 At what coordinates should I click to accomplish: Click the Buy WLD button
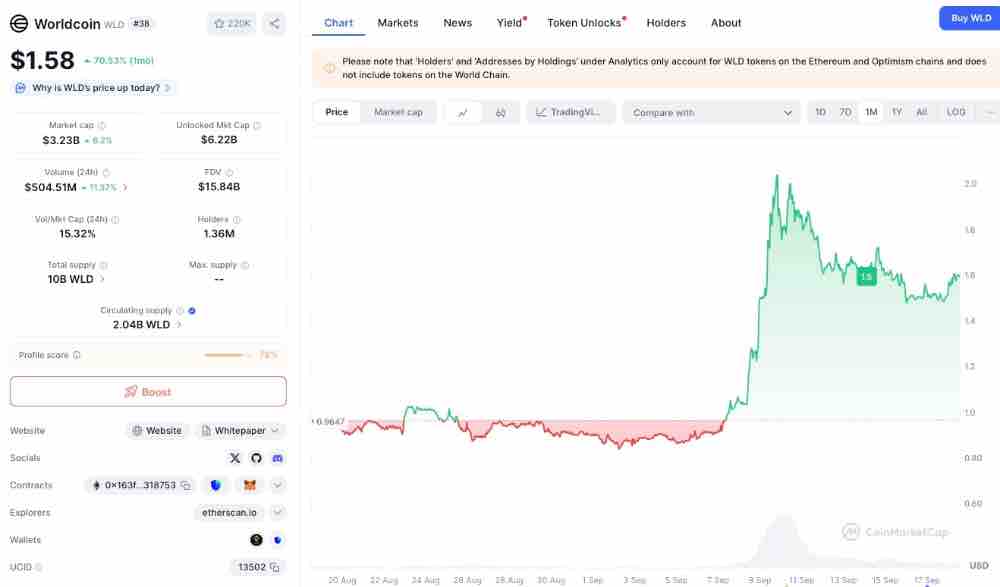tap(971, 18)
